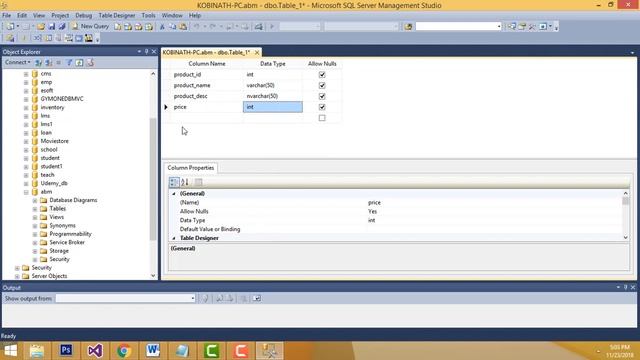Select the product_name column name cell

pos(207,85)
